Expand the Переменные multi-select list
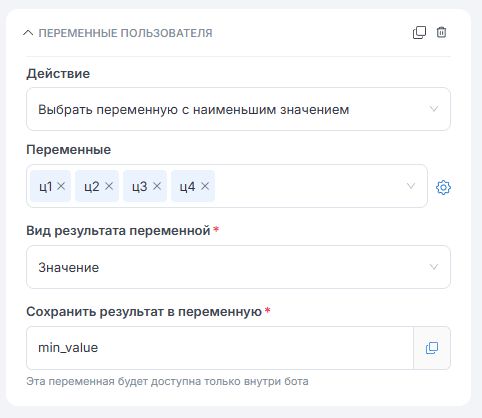The width and height of the screenshot is (482, 418). coord(411,186)
